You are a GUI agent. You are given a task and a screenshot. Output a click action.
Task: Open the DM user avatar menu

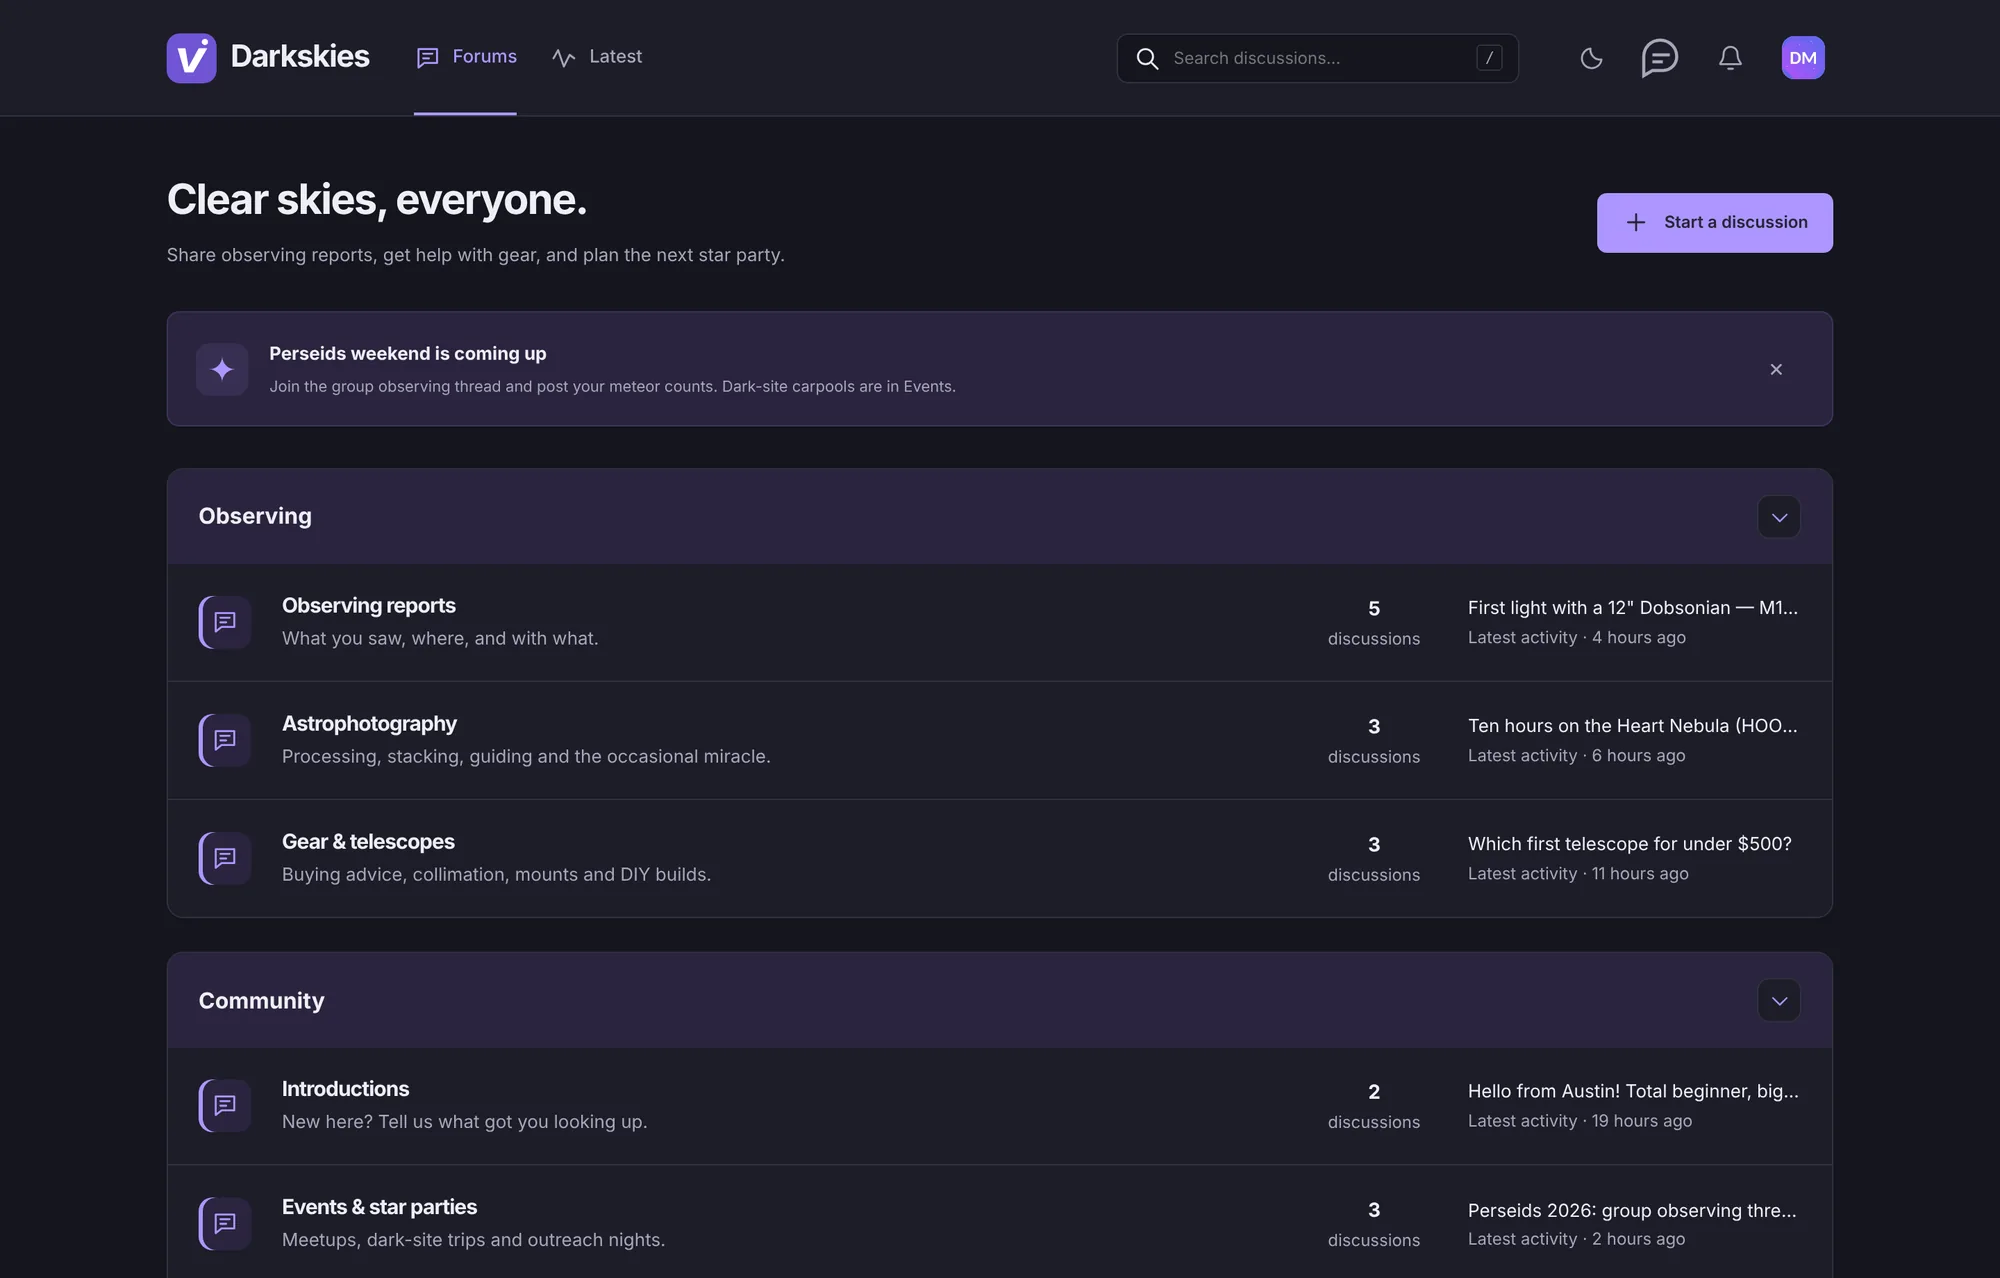click(1803, 58)
